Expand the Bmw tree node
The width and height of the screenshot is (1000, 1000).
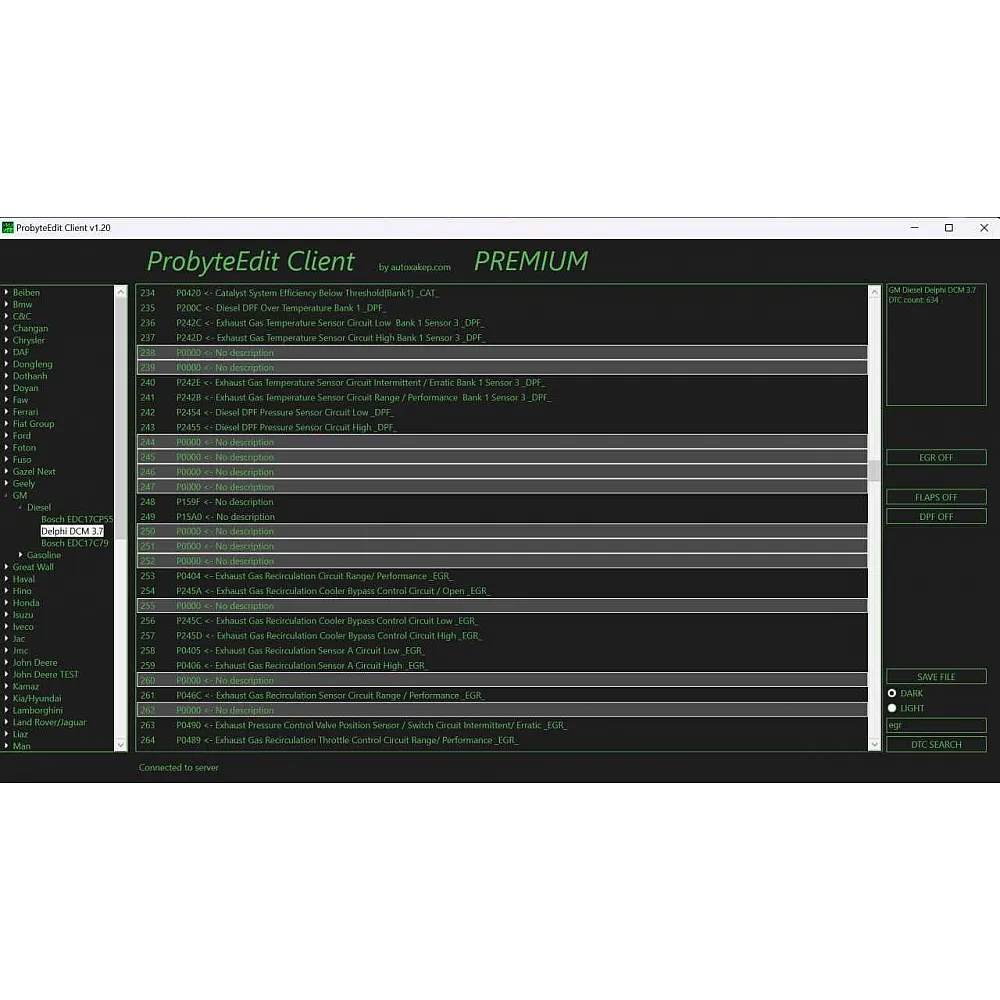pyautogui.click(x=6, y=305)
